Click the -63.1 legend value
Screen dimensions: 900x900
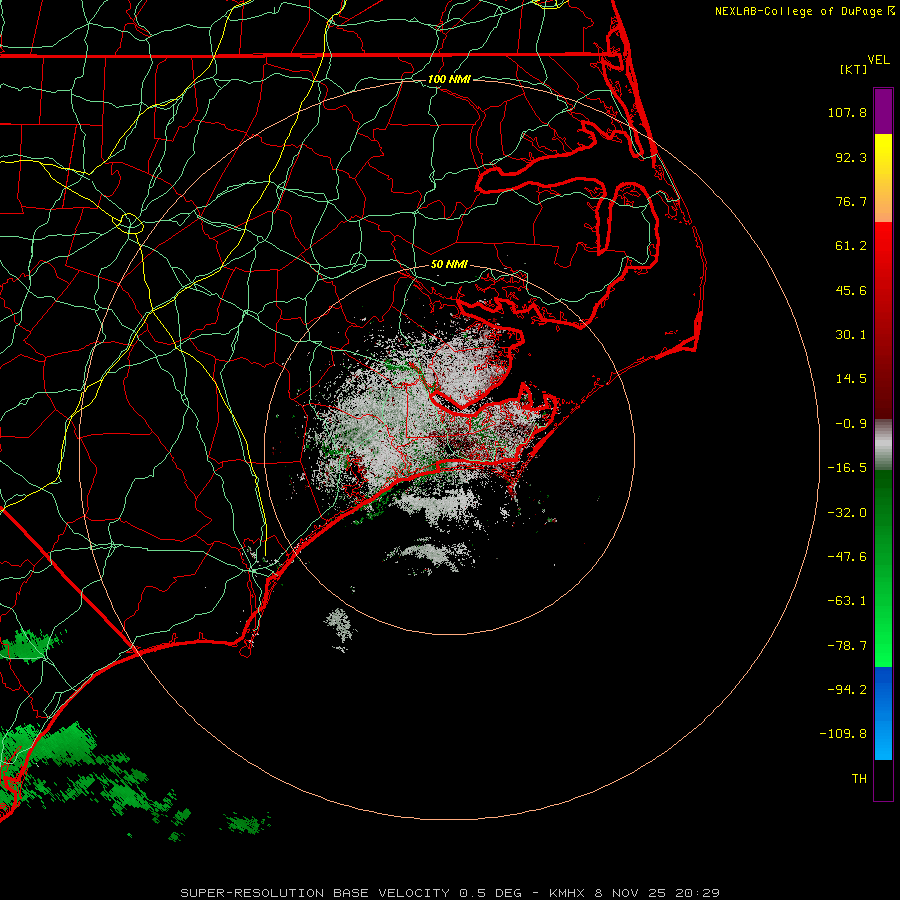pyautogui.click(x=847, y=601)
